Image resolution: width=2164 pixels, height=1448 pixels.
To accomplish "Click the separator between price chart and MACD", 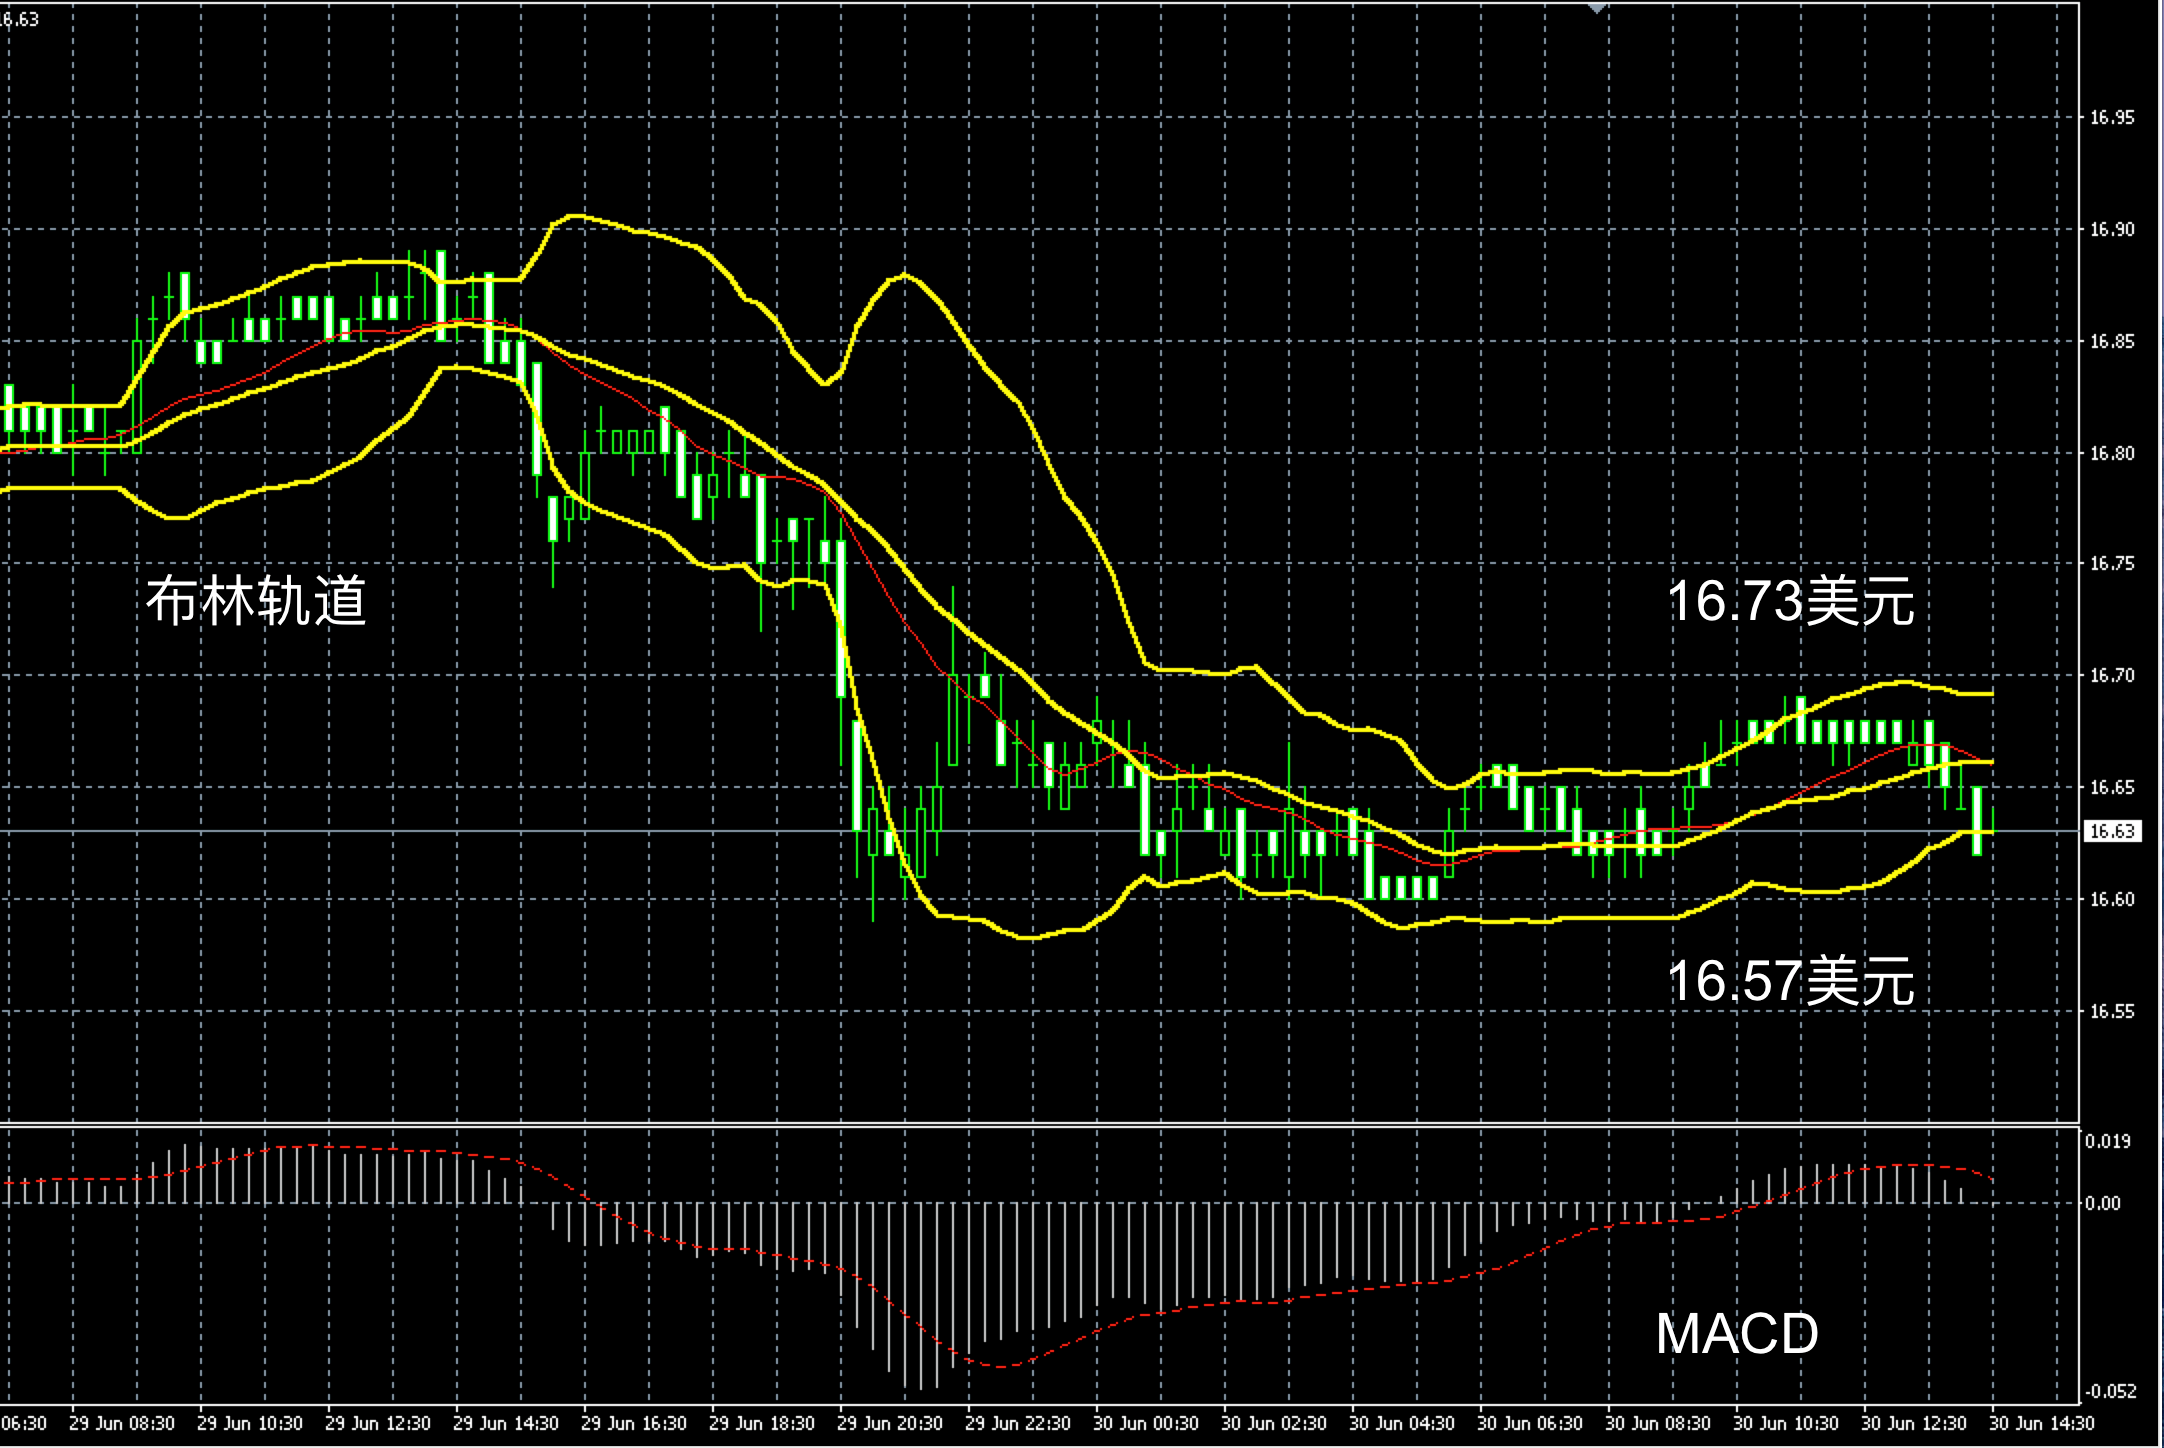I will [1040, 1125].
